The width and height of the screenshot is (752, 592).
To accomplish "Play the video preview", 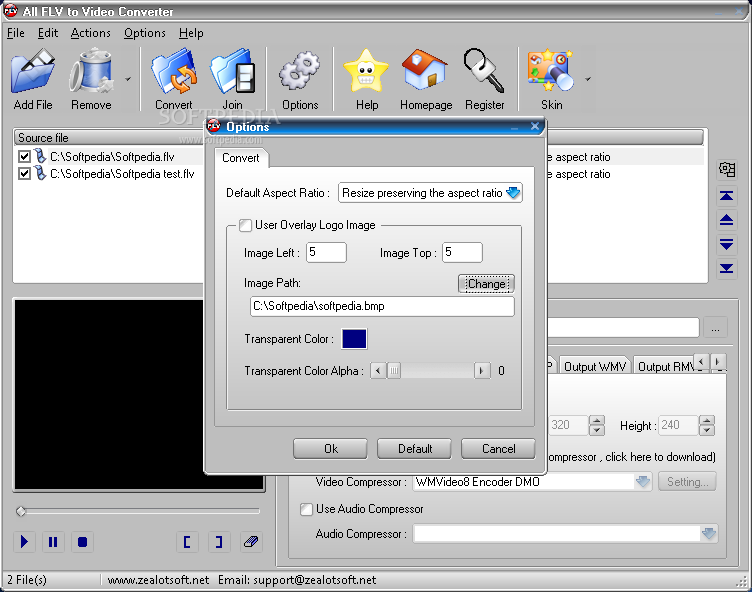I will [x=24, y=542].
